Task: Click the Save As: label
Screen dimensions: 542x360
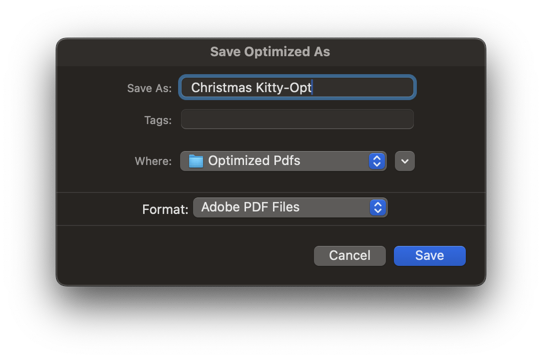Action: pyautogui.click(x=149, y=88)
